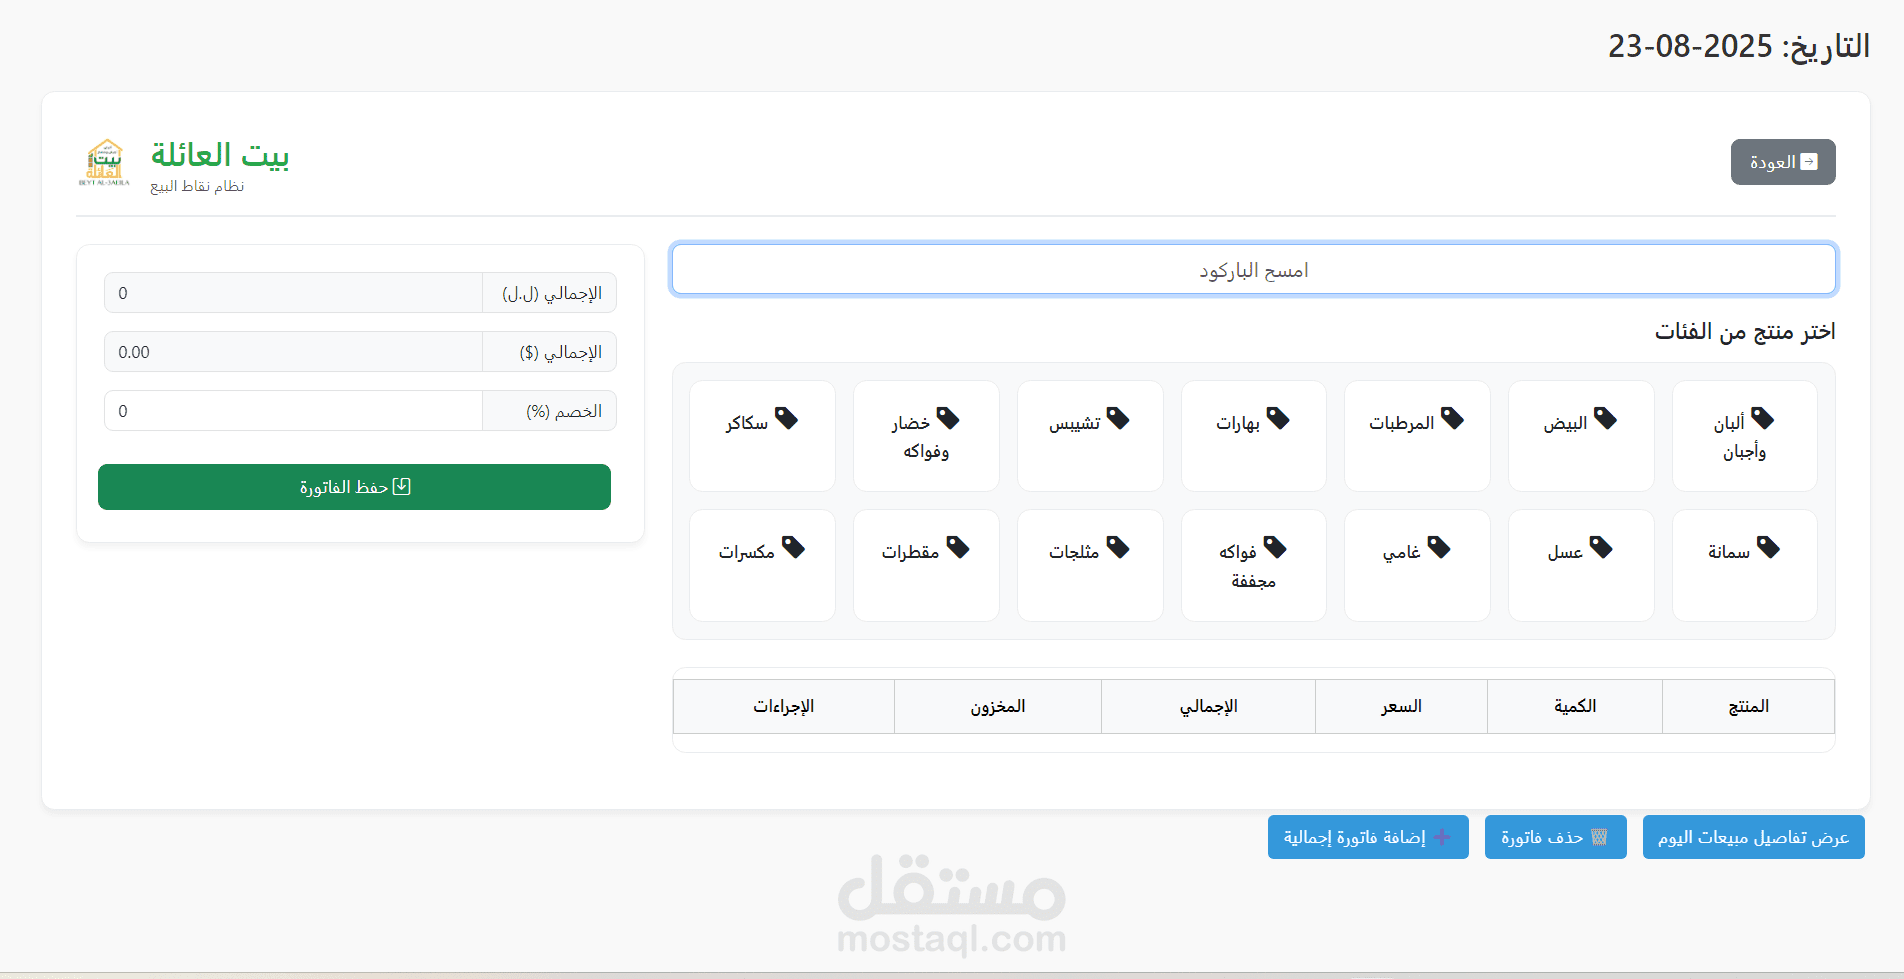Pick the فواكه مجففة category card
1904x979 pixels.
tap(1253, 565)
